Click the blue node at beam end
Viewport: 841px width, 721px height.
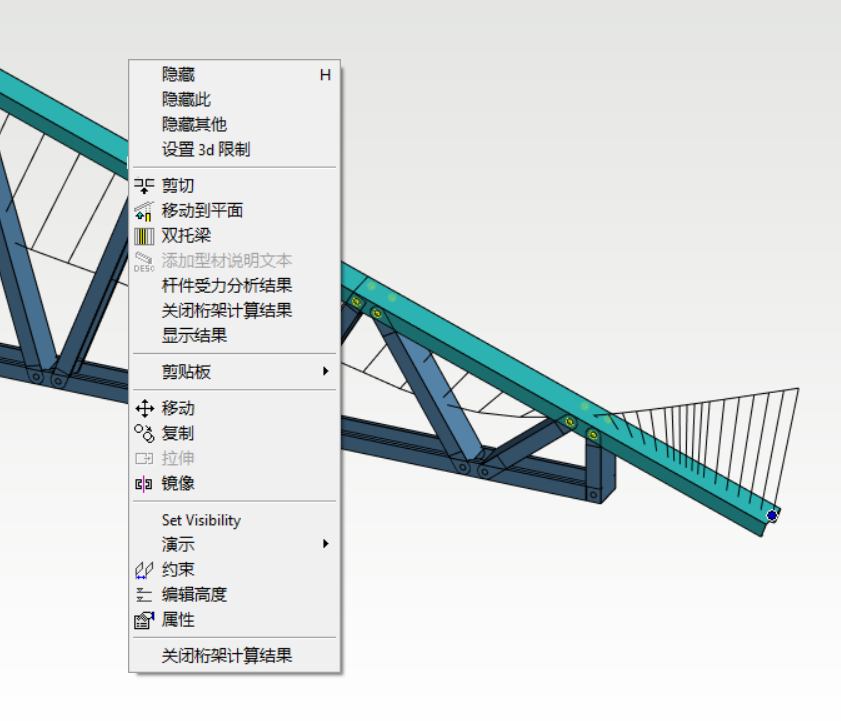(772, 516)
